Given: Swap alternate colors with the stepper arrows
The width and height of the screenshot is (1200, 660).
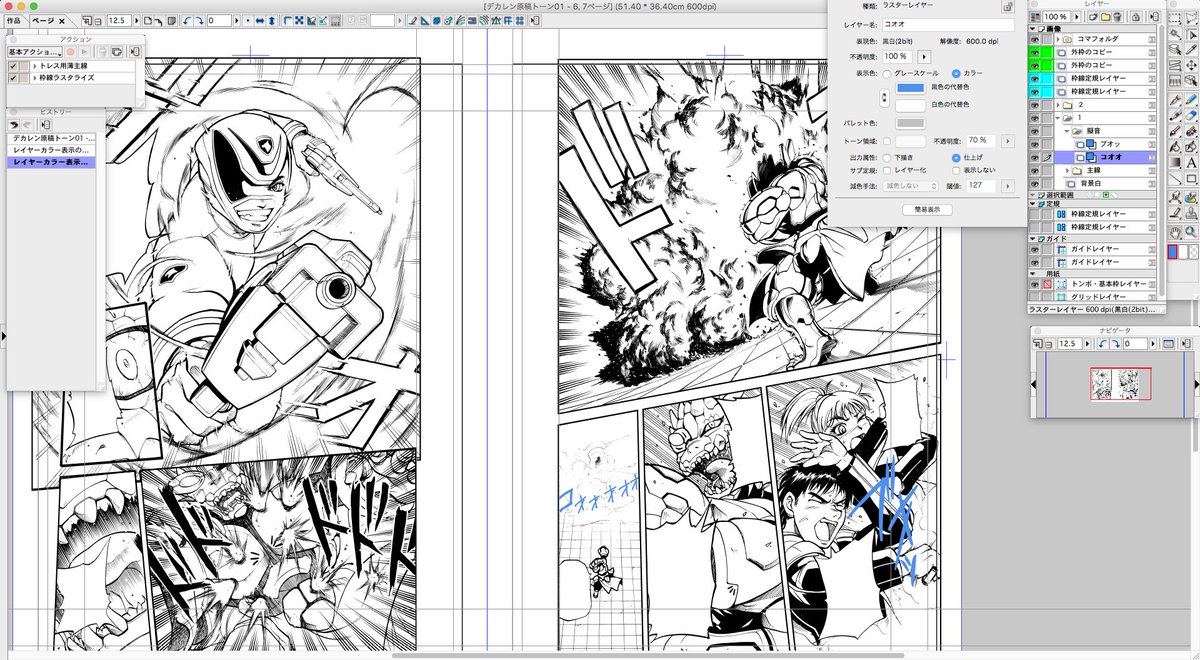Looking at the screenshot, I should click(884, 97).
